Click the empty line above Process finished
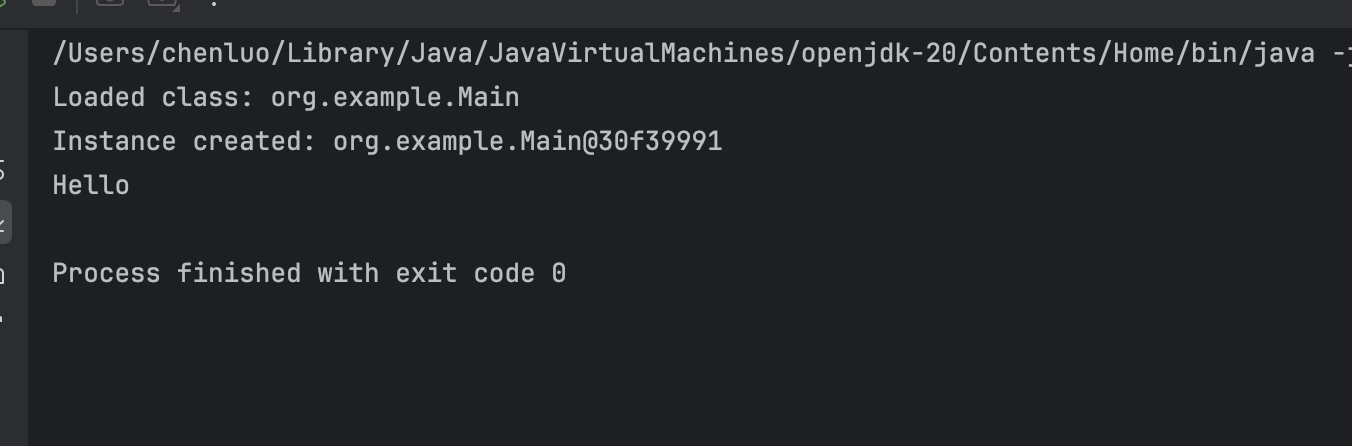Image resolution: width=1352 pixels, height=446 pixels. 690,229
